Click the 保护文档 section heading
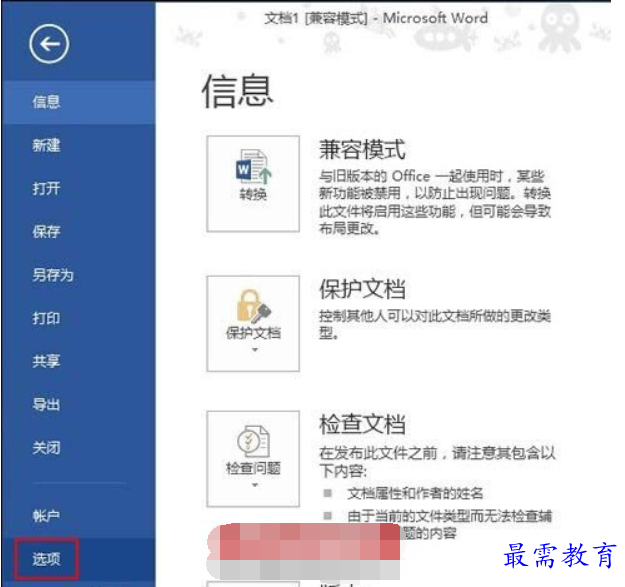This screenshot has height=587, width=625. point(362,289)
